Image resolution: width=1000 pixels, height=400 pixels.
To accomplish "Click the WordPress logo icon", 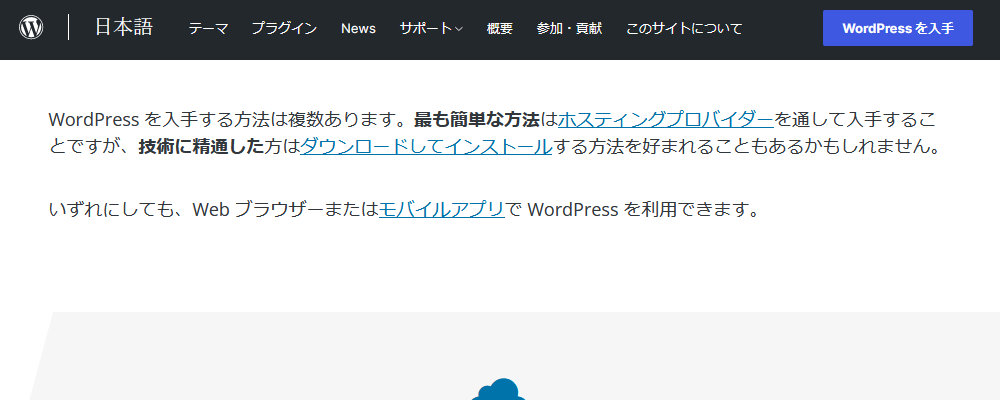I will point(31,27).
